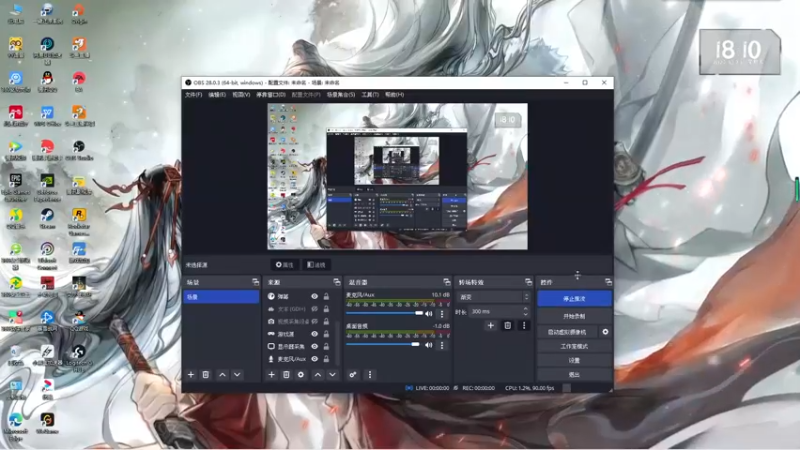This screenshot has width=800, height=450.
Task: Open the 帮助(H) menu
Action: pos(394,94)
